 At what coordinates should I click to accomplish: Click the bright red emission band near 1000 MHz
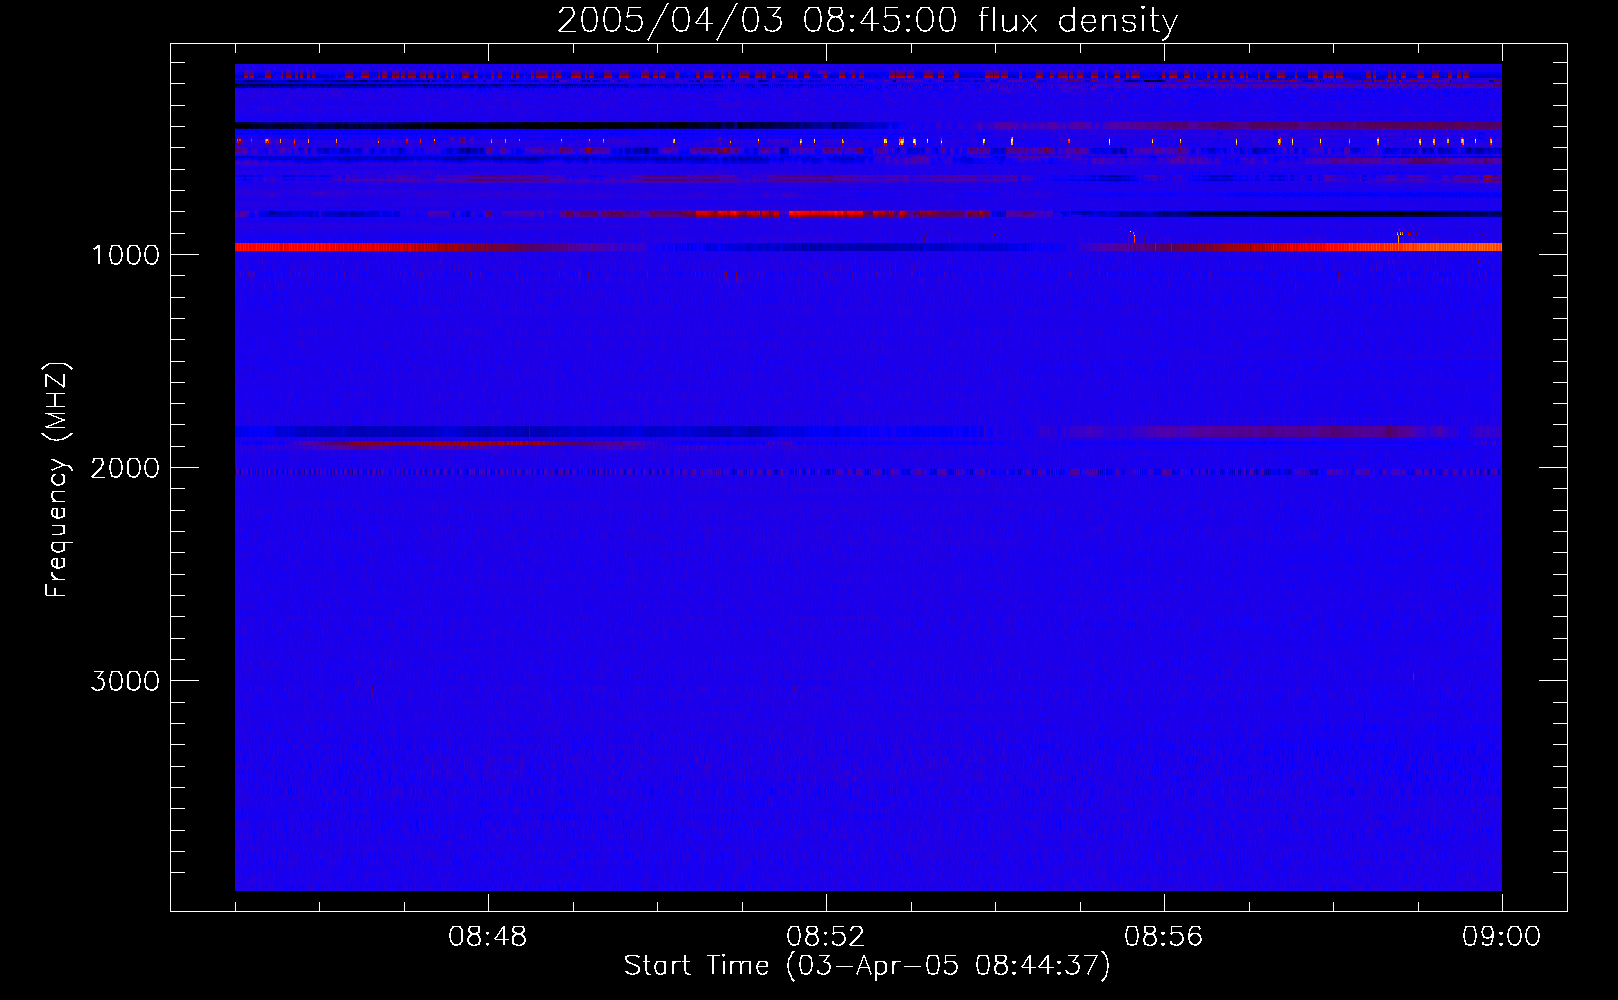click(x=868, y=247)
